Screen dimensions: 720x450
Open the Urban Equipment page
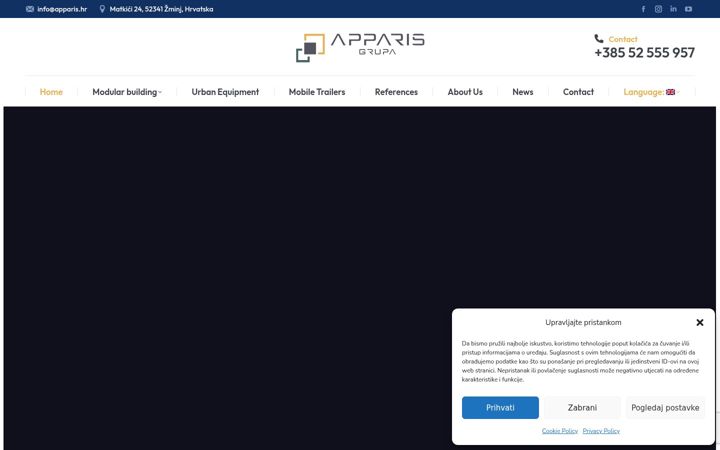(225, 92)
